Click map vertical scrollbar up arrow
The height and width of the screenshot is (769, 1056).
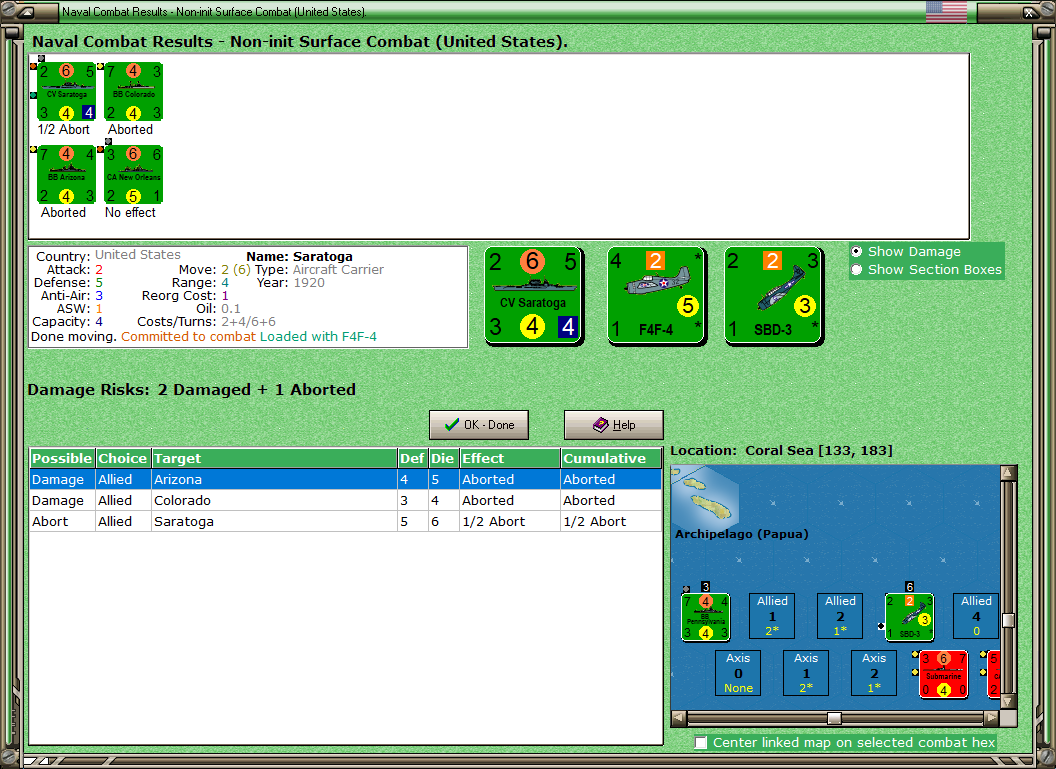[x=1008, y=473]
